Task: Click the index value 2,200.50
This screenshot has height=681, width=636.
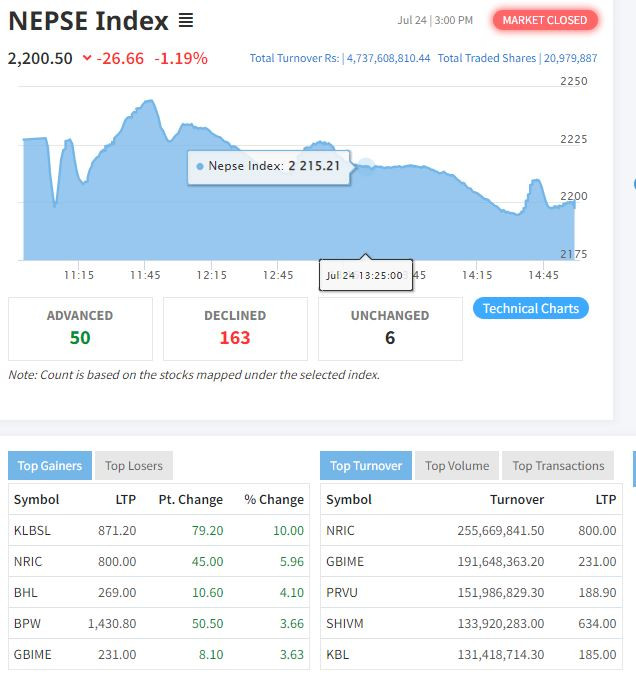Action: [40, 58]
